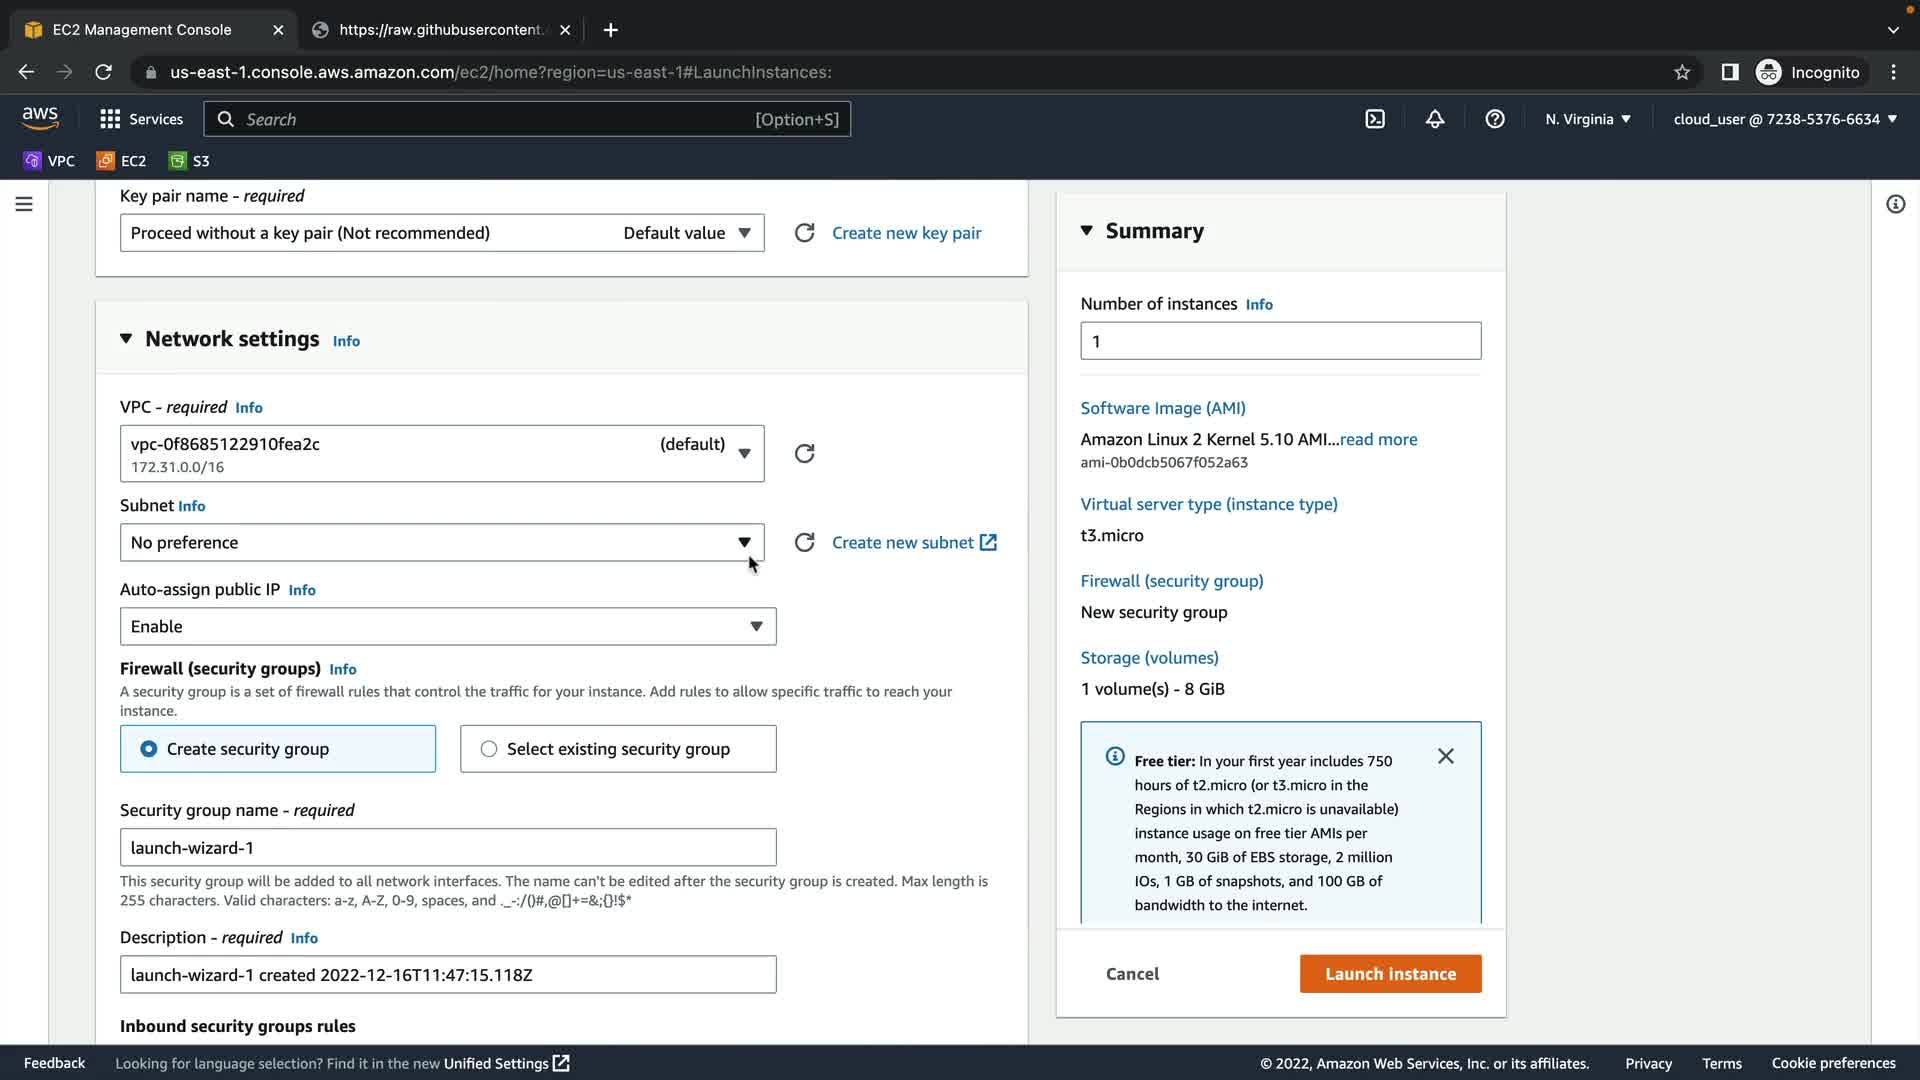Open the right-side info panel icon
Screen dimensions: 1920x1080
click(1895, 204)
